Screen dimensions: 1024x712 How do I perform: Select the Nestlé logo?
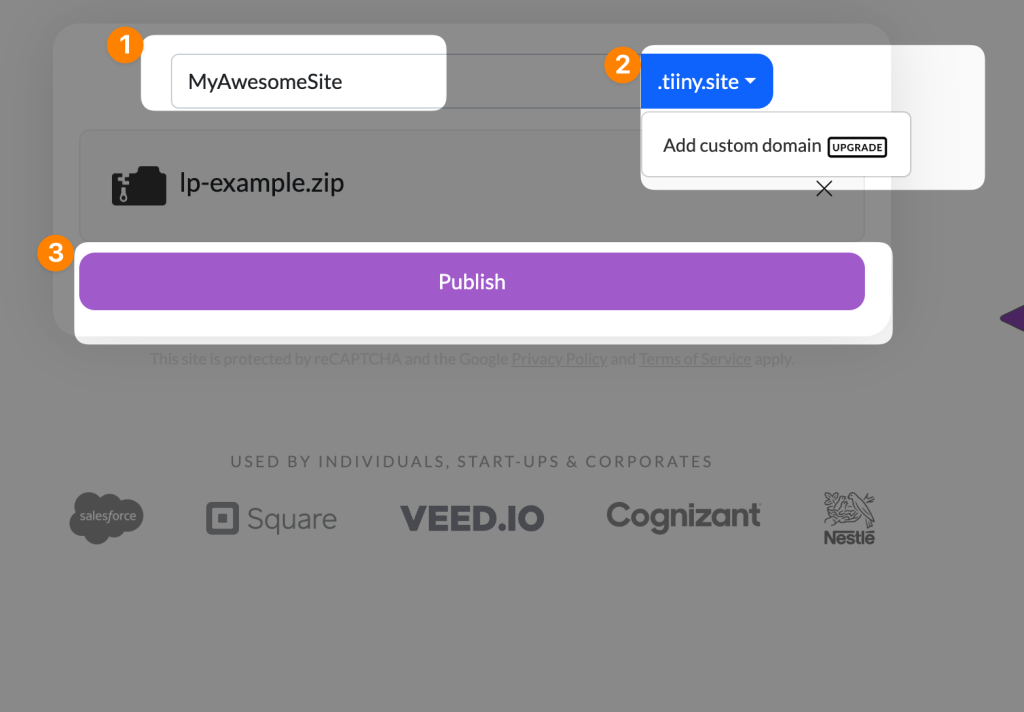click(x=848, y=517)
